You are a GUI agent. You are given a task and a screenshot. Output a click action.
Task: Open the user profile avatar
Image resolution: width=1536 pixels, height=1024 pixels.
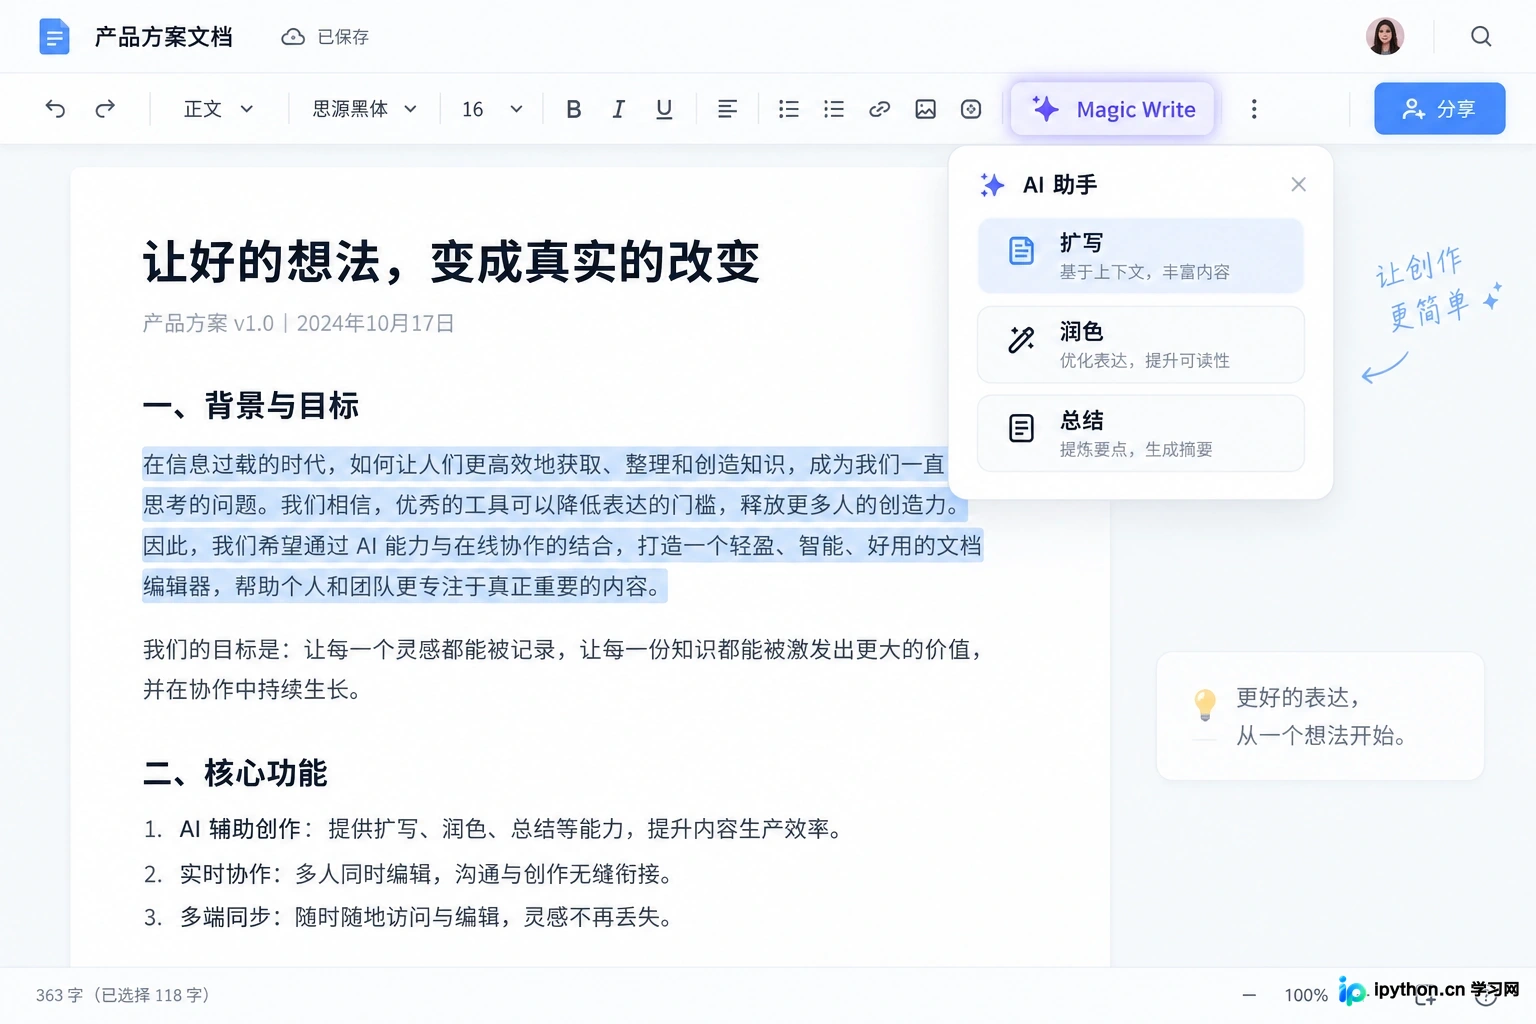1385,37
